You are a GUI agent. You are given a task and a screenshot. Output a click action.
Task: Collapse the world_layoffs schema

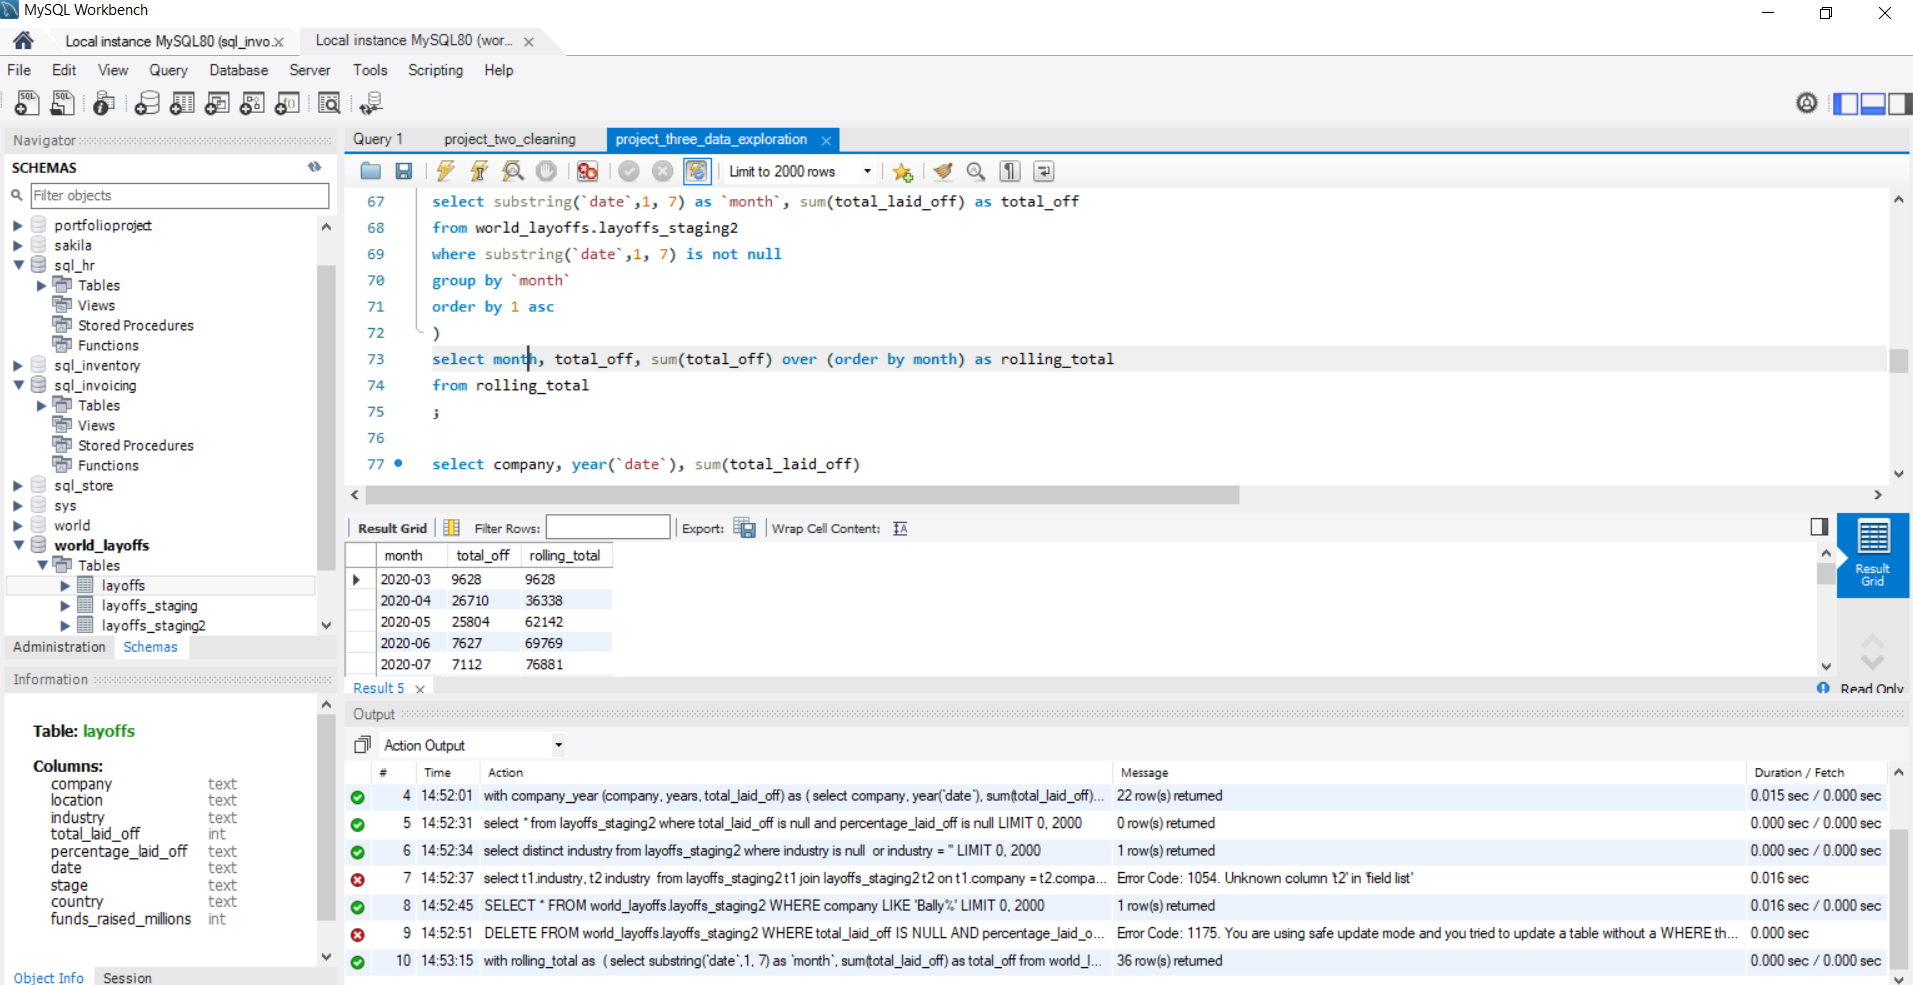coord(18,545)
